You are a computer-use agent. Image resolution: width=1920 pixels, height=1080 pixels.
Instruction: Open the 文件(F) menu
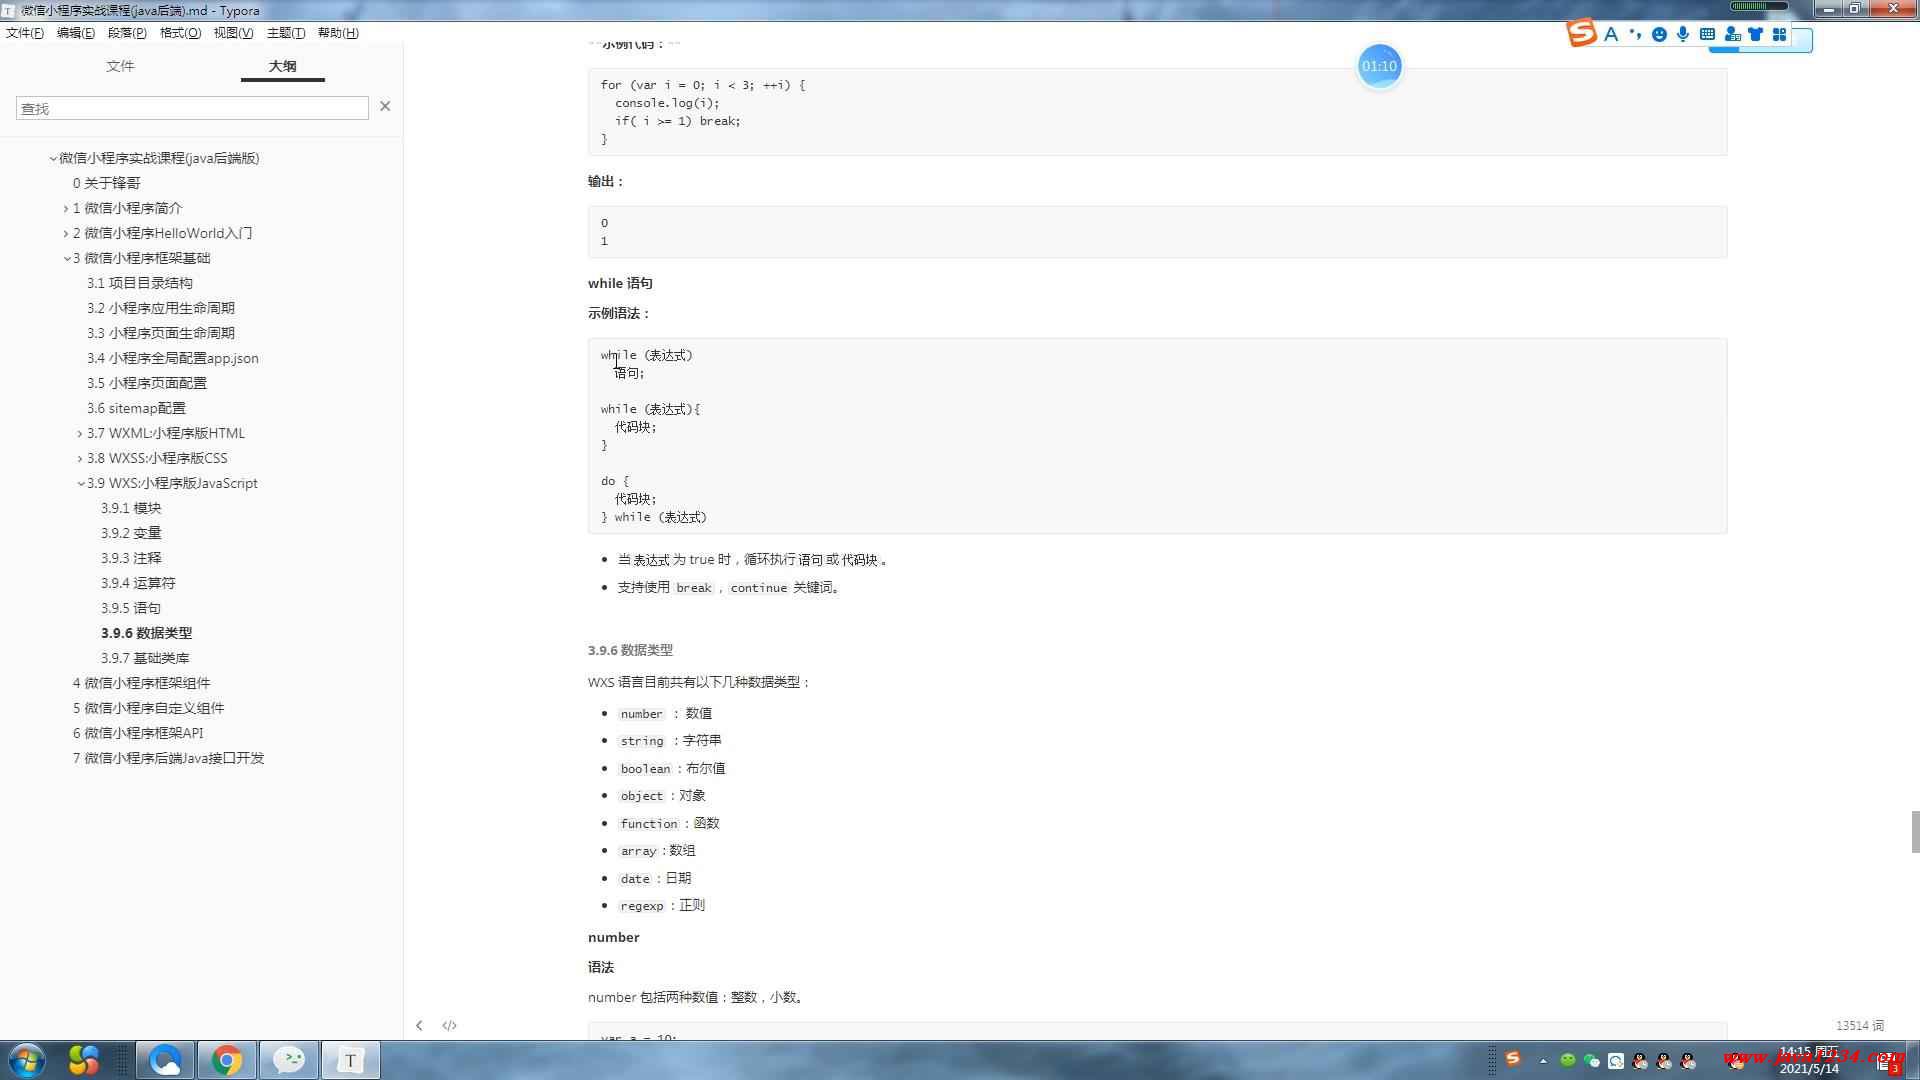[25, 32]
